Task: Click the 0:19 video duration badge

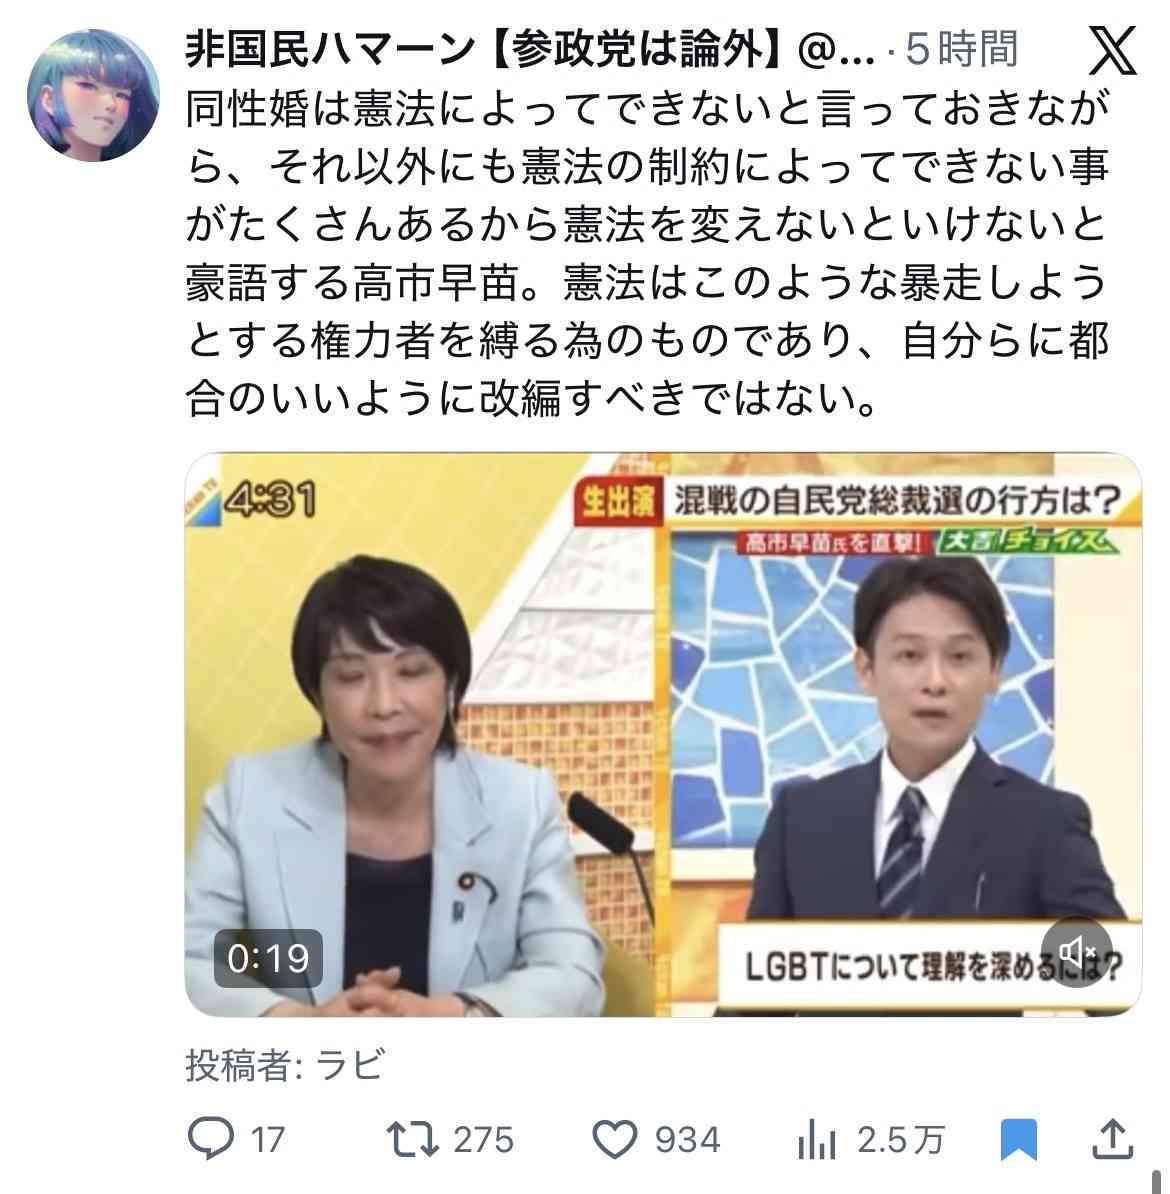Action: [x=268, y=958]
